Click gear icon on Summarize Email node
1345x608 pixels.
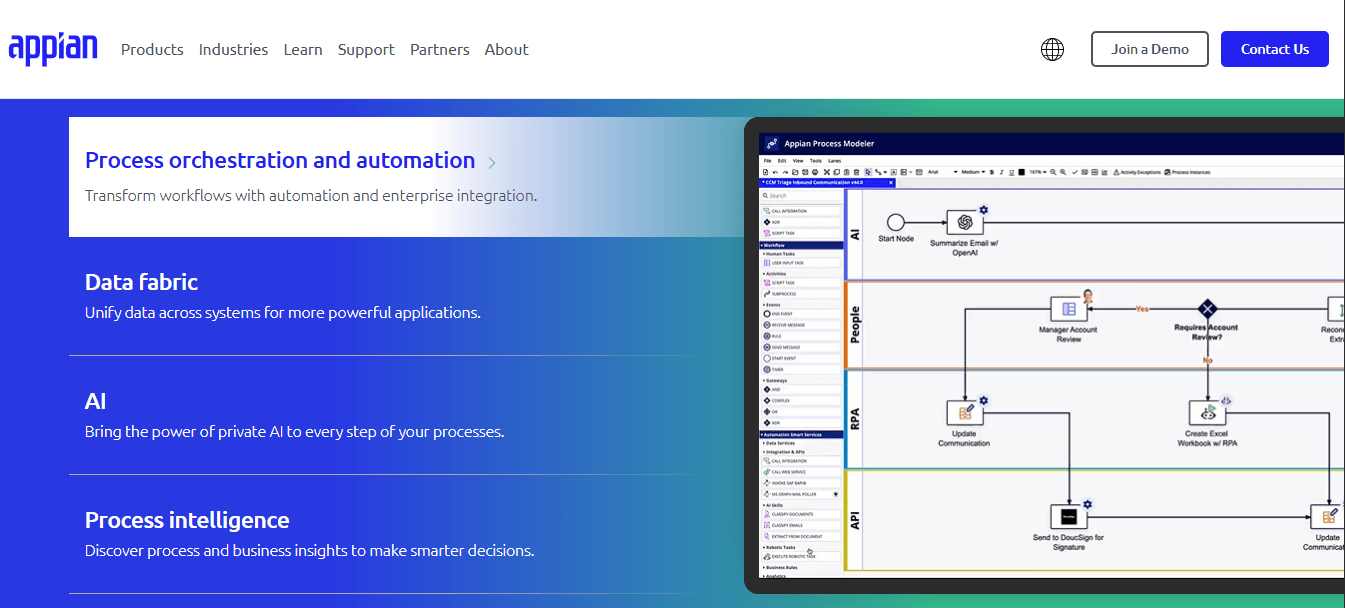pyautogui.click(x=983, y=209)
